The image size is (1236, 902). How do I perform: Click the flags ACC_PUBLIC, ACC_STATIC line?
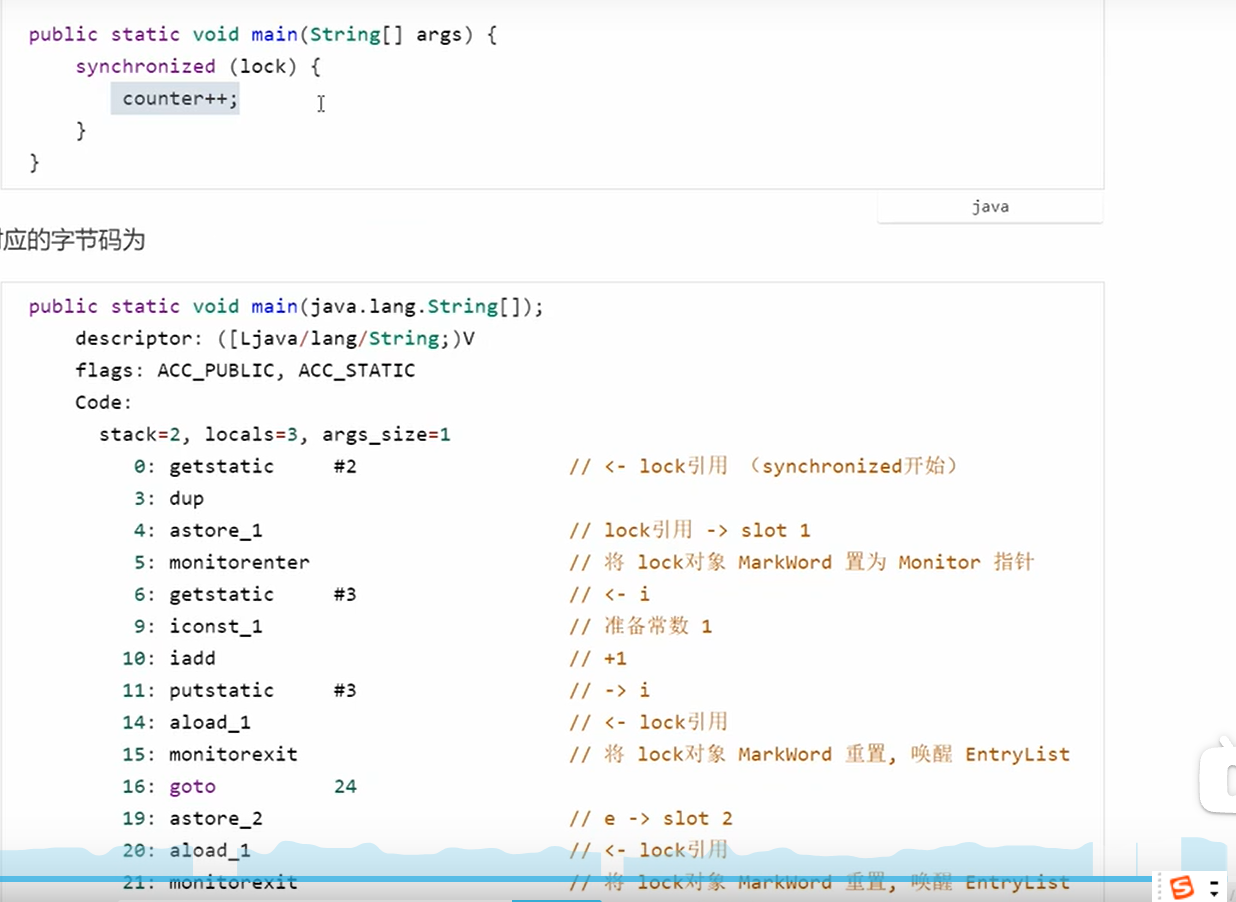(x=244, y=370)
